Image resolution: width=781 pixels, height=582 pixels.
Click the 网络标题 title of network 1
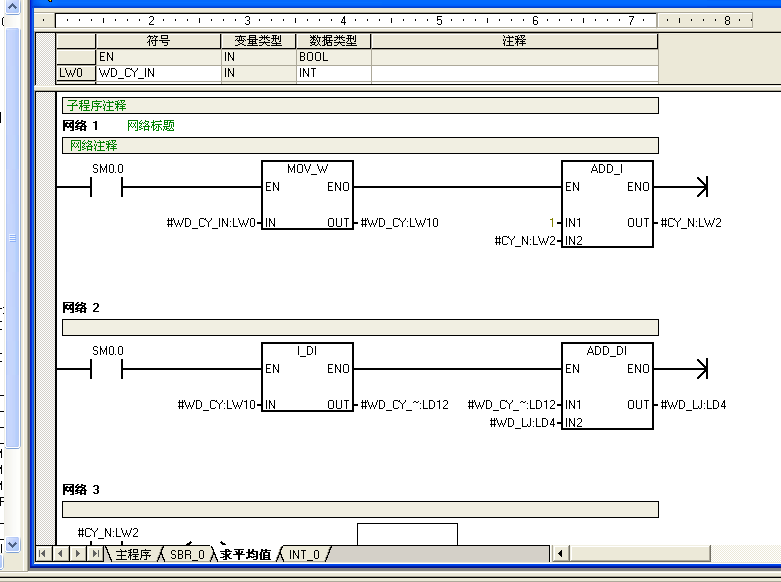coord(151,126)
